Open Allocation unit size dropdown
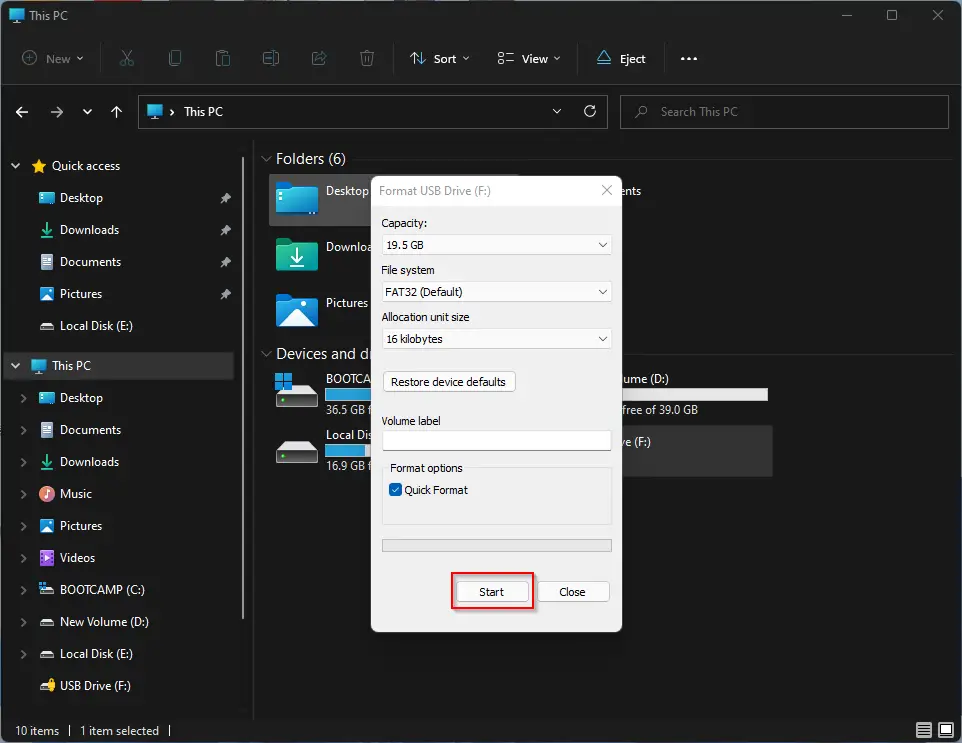The height and width of the screenshot is (743, 962). [x=496, y=339]
